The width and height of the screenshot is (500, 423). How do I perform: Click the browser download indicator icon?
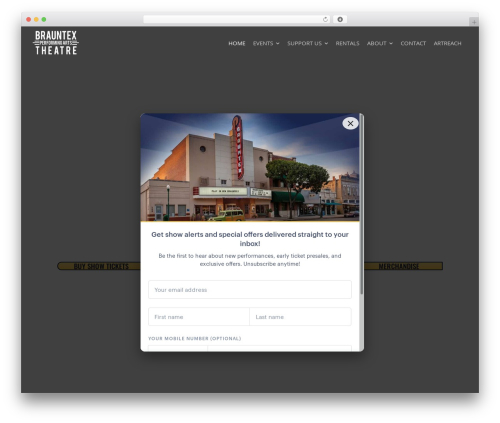[x=340, y=19]
